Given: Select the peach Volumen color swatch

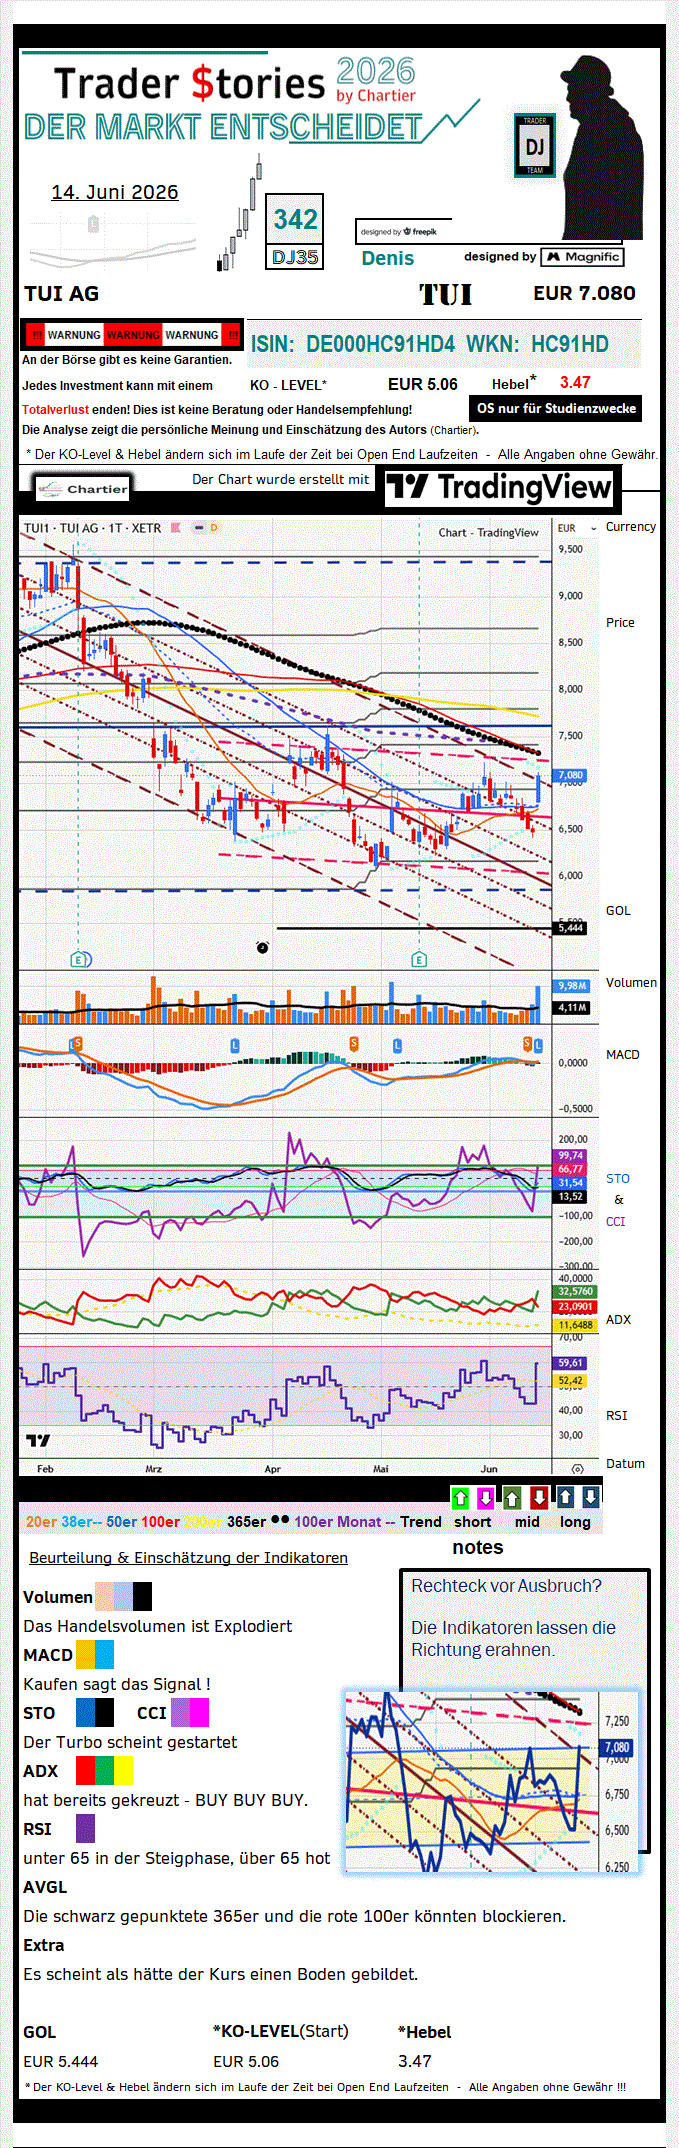Looking at the screenshot, I should pos(104,1596).
